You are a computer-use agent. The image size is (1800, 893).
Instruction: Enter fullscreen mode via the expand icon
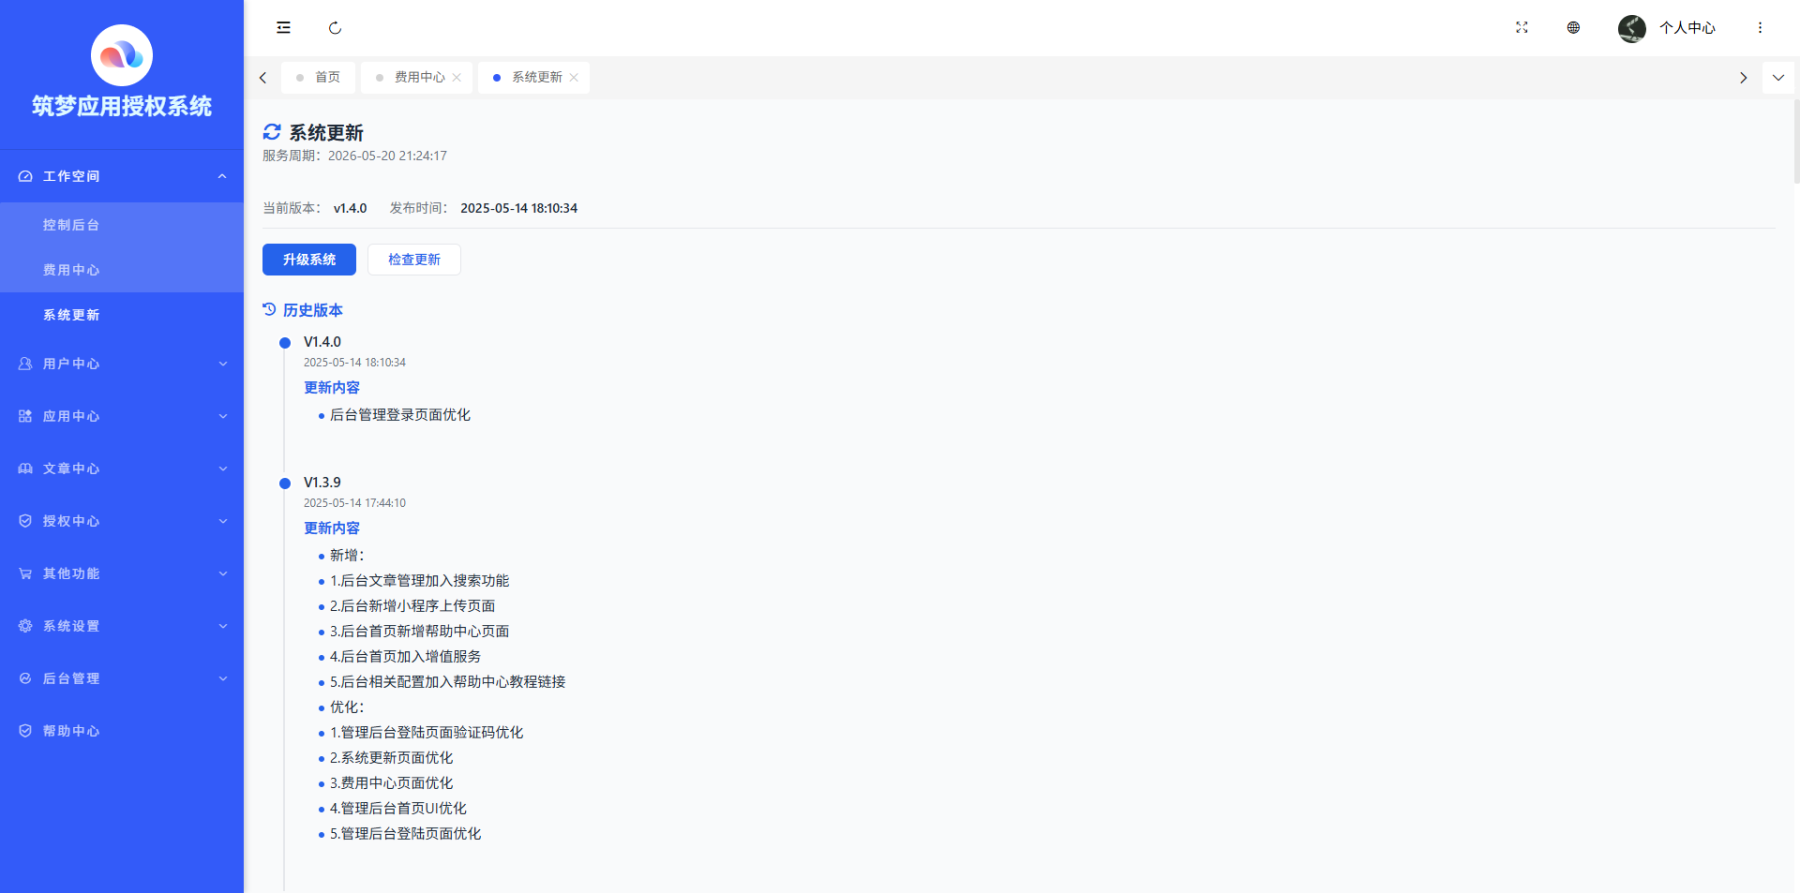(1521, 28)
